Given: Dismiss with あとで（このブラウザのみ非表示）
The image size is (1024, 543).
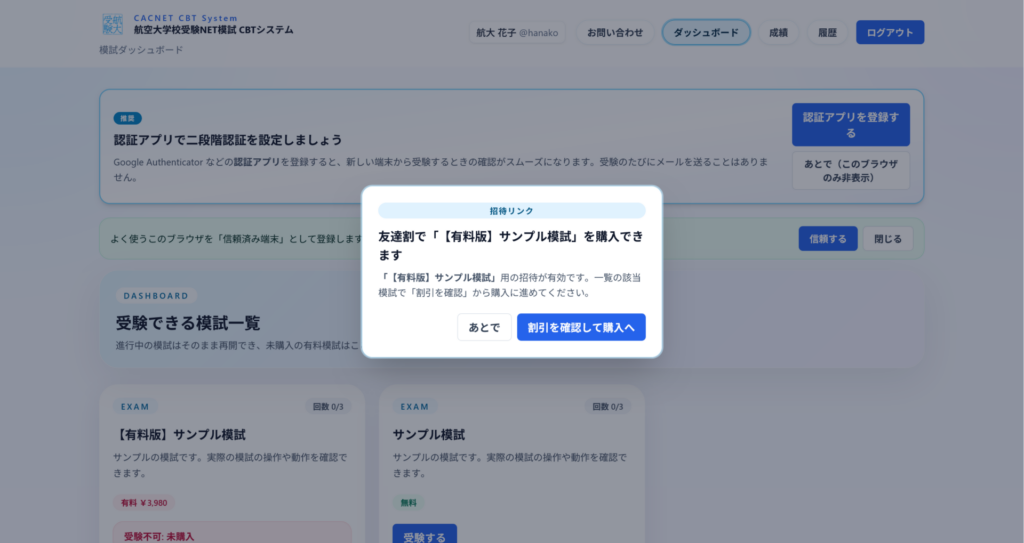Looking at the screenshot, I should 850,170.
